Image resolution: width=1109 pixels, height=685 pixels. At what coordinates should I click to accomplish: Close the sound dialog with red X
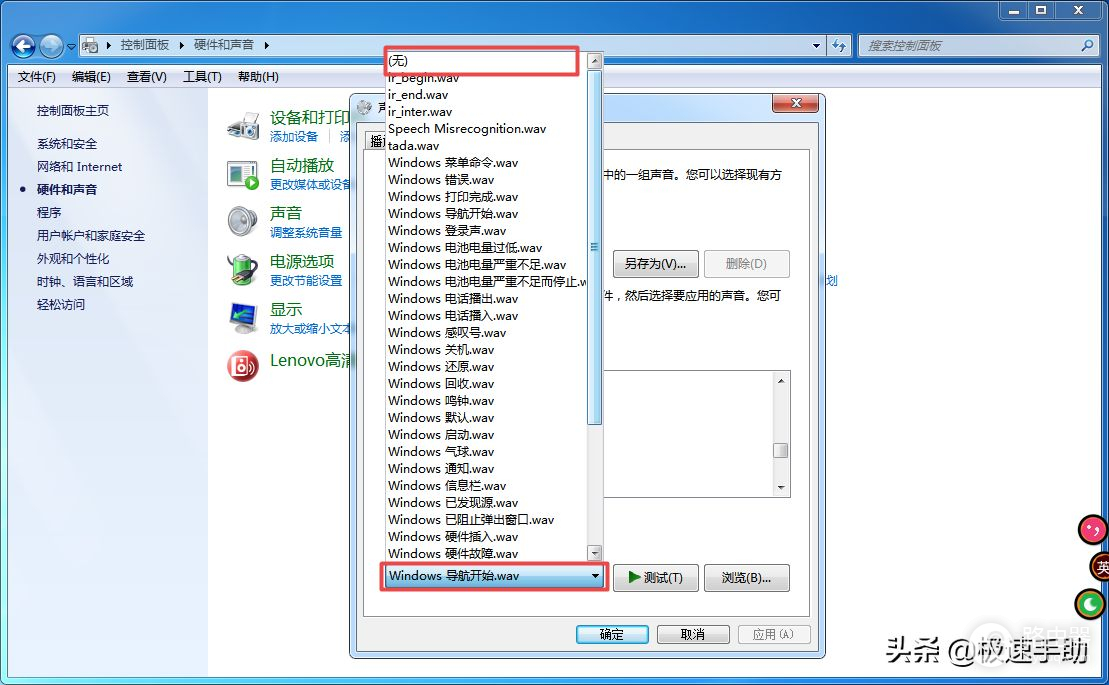[x=796, y=103]
